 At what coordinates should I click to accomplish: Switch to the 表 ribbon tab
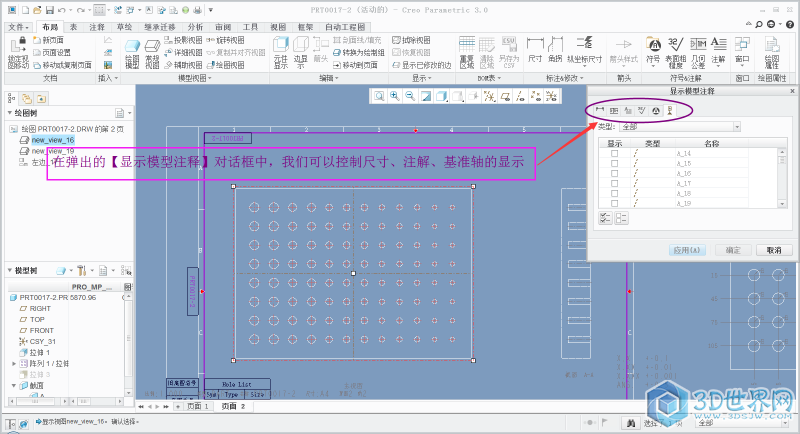[x=73, y=27]
